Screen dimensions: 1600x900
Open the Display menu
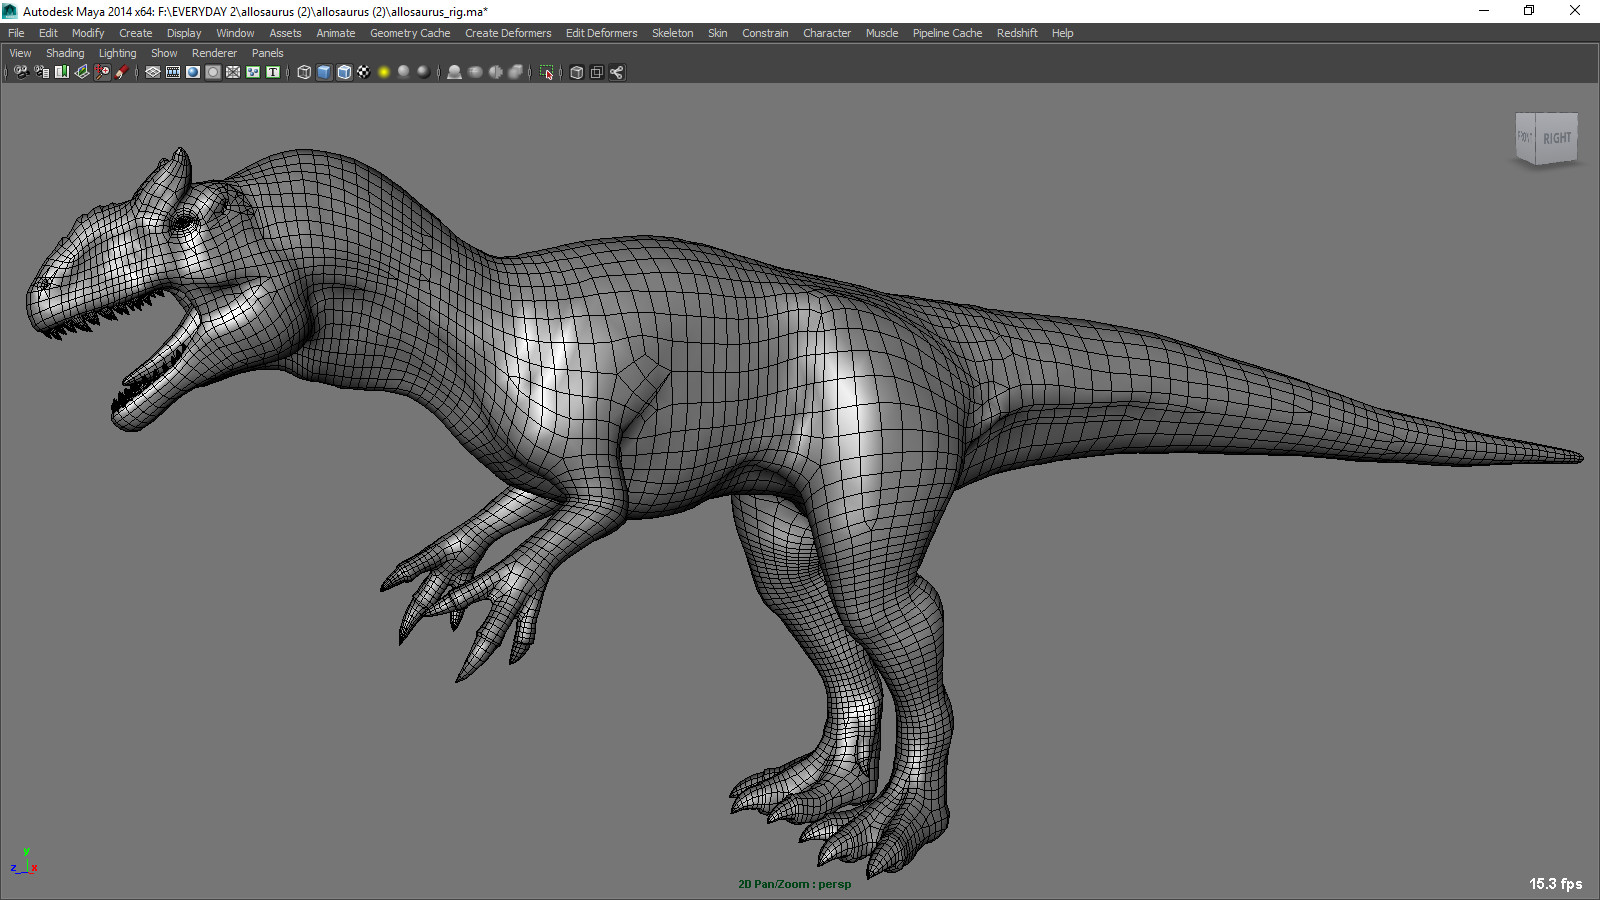tap(184, 33)
